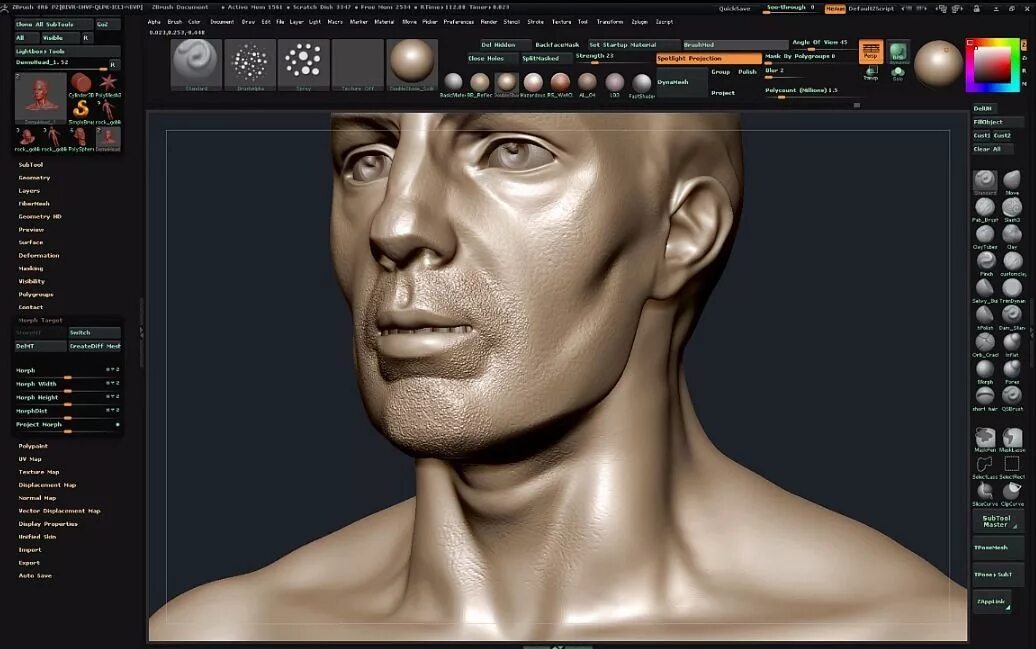Toggle the Solo mode button

(898, 73)
